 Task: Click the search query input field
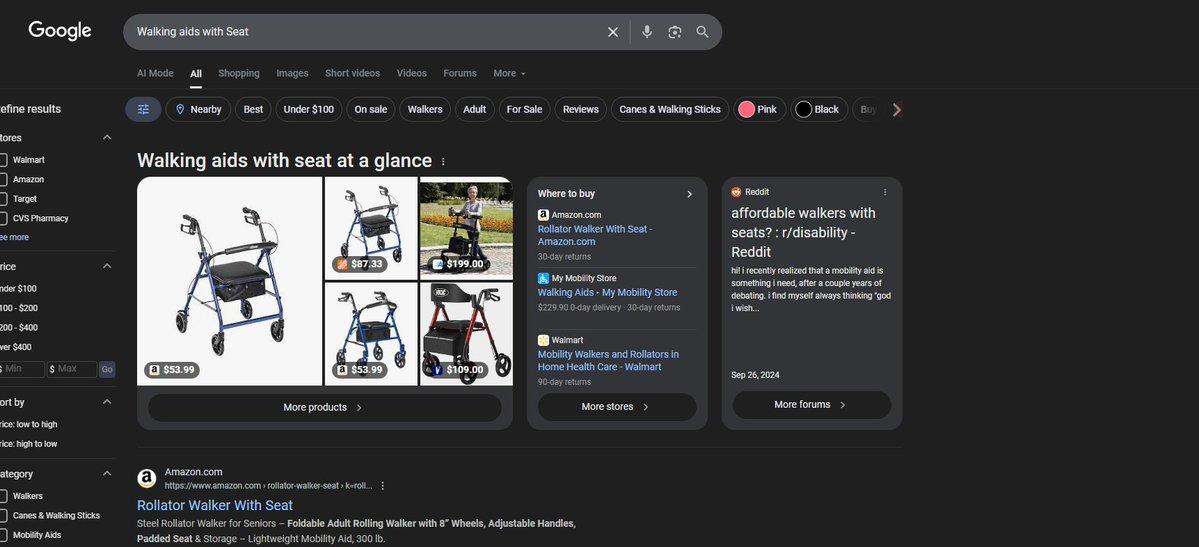pos(367,32)
